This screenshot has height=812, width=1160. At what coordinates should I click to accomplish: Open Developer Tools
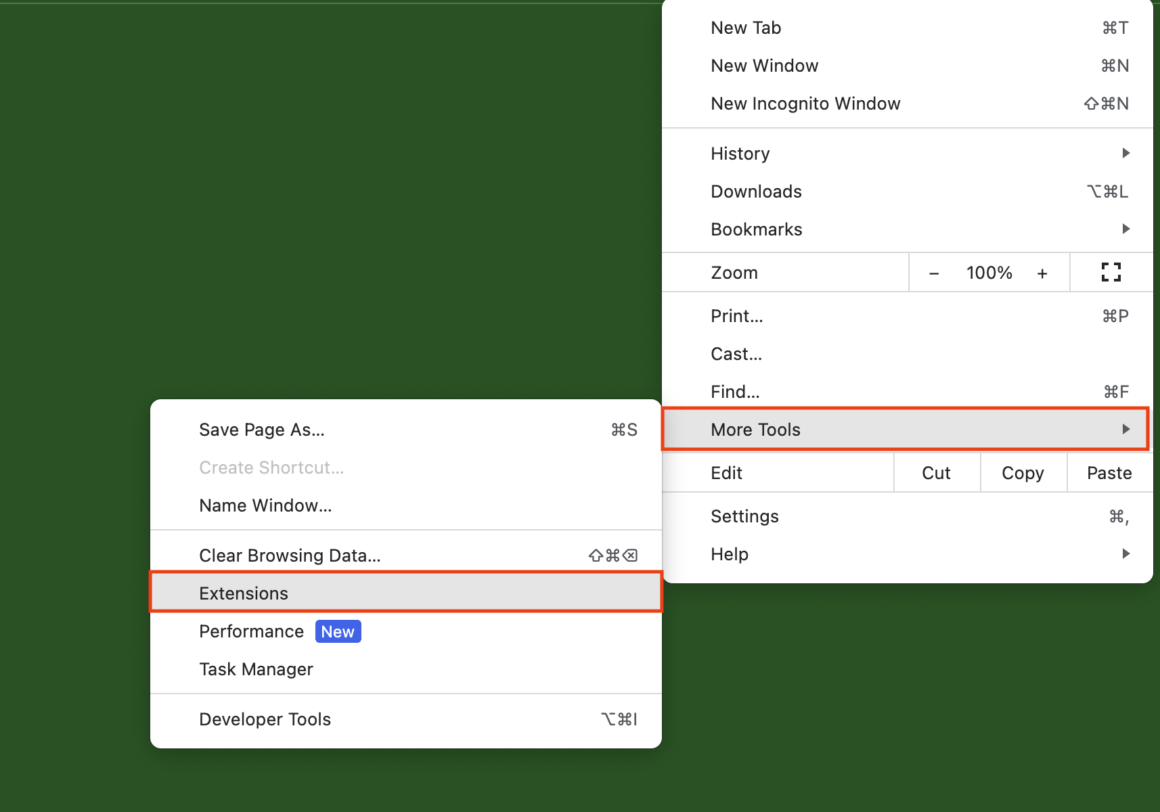click(264, 719)
